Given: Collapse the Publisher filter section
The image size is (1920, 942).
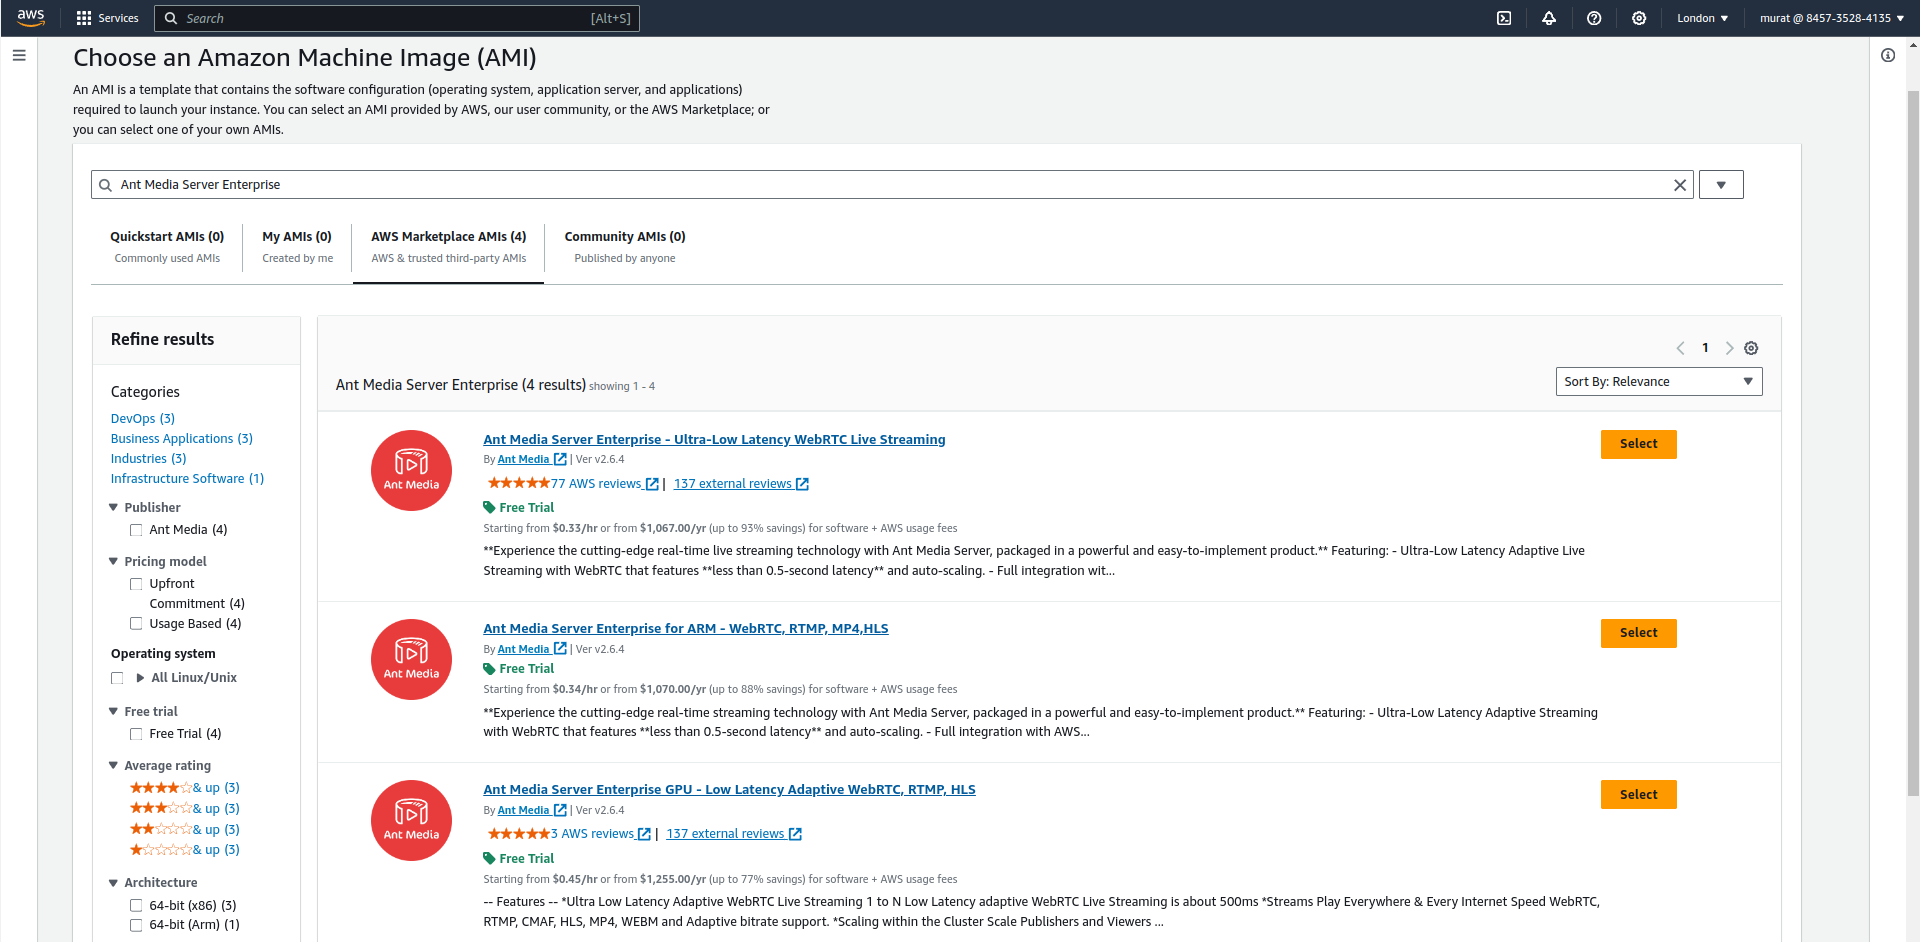Looking at the screenshot, I should pyautogui.click(x=113, y=507).
